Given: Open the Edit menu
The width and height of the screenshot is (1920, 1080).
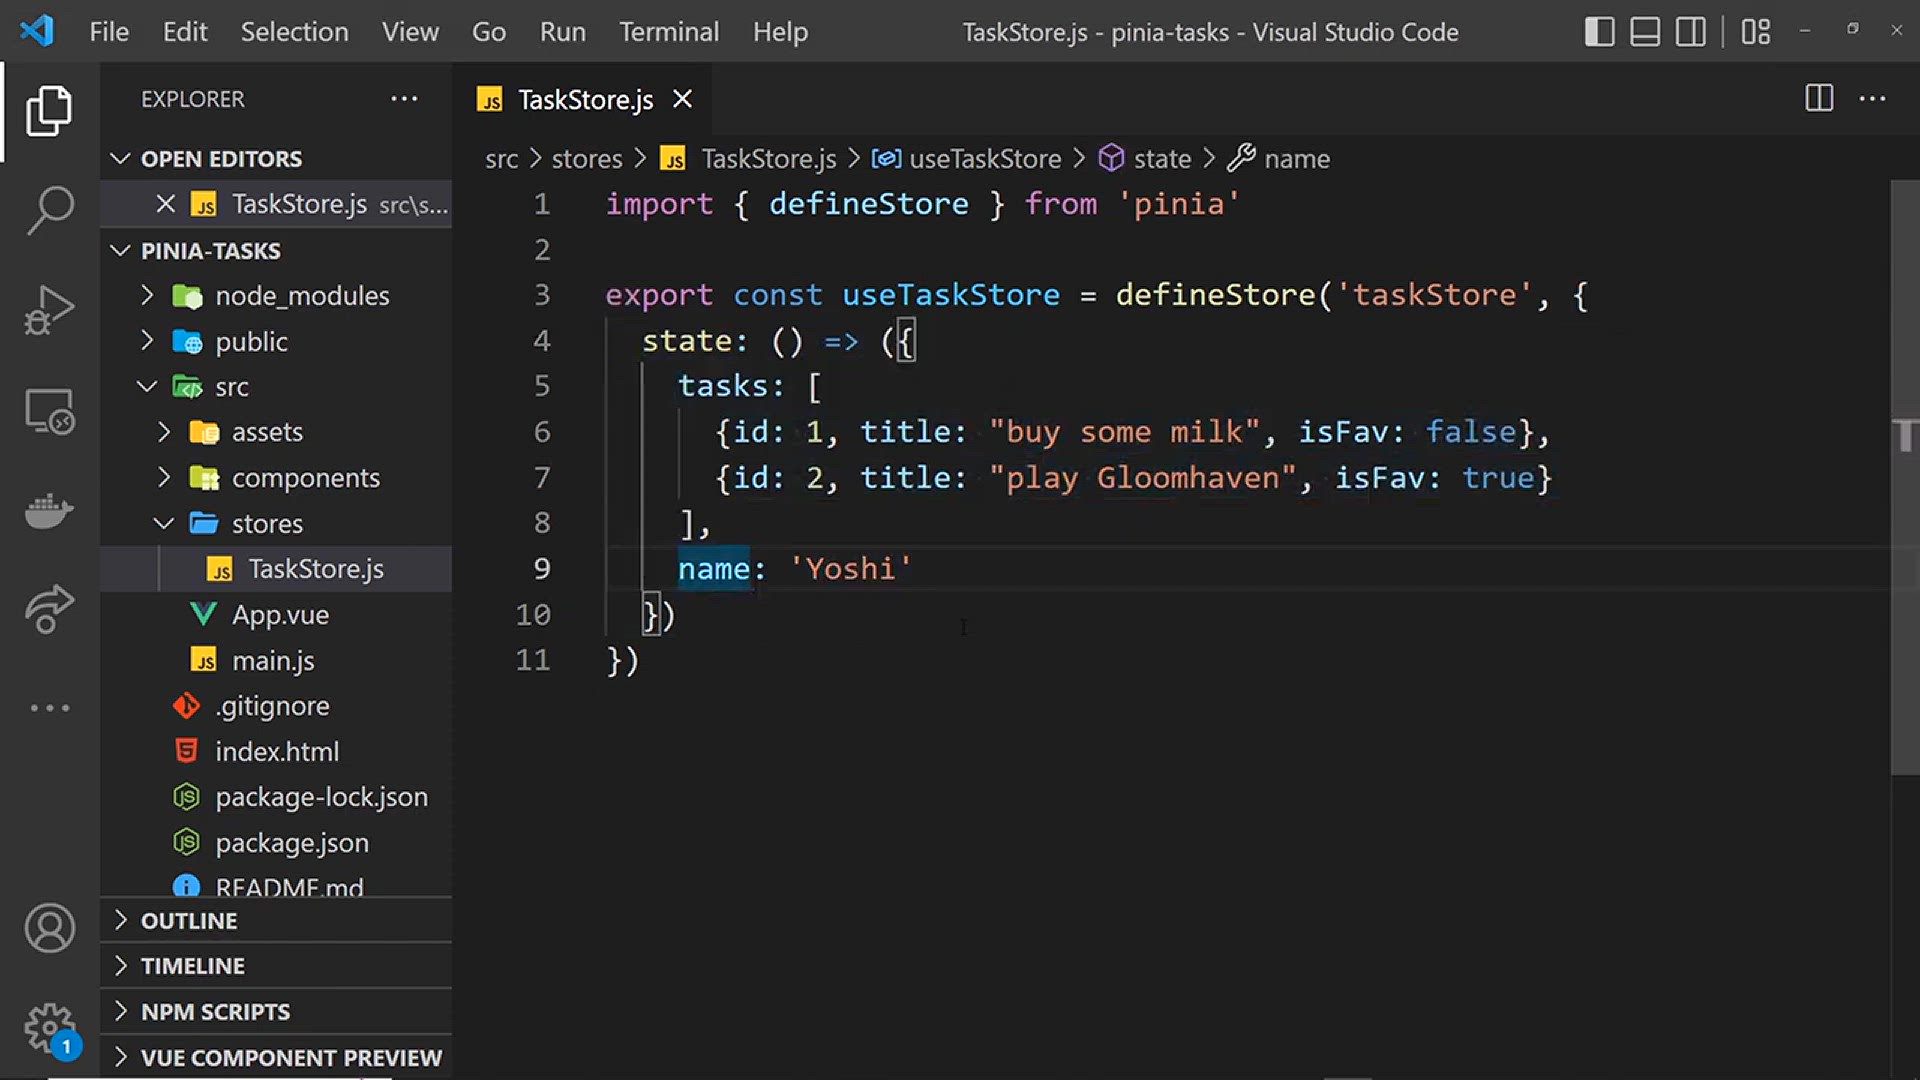Looking at the screenshot, I should 185,32.
